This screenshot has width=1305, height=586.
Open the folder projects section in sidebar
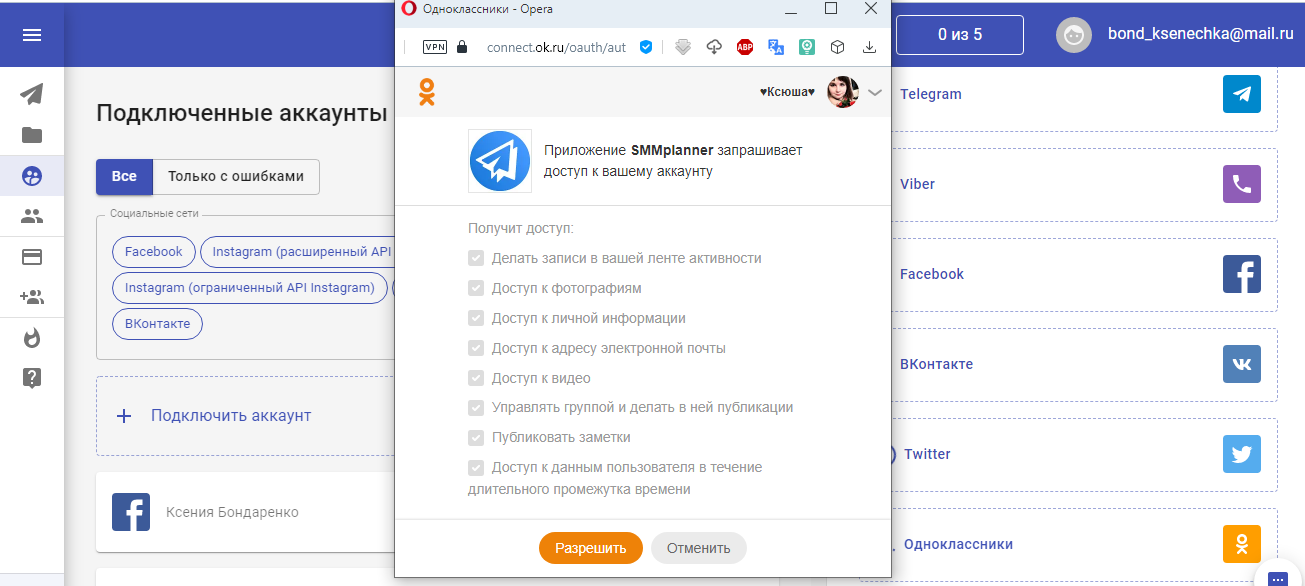point(32,135)
